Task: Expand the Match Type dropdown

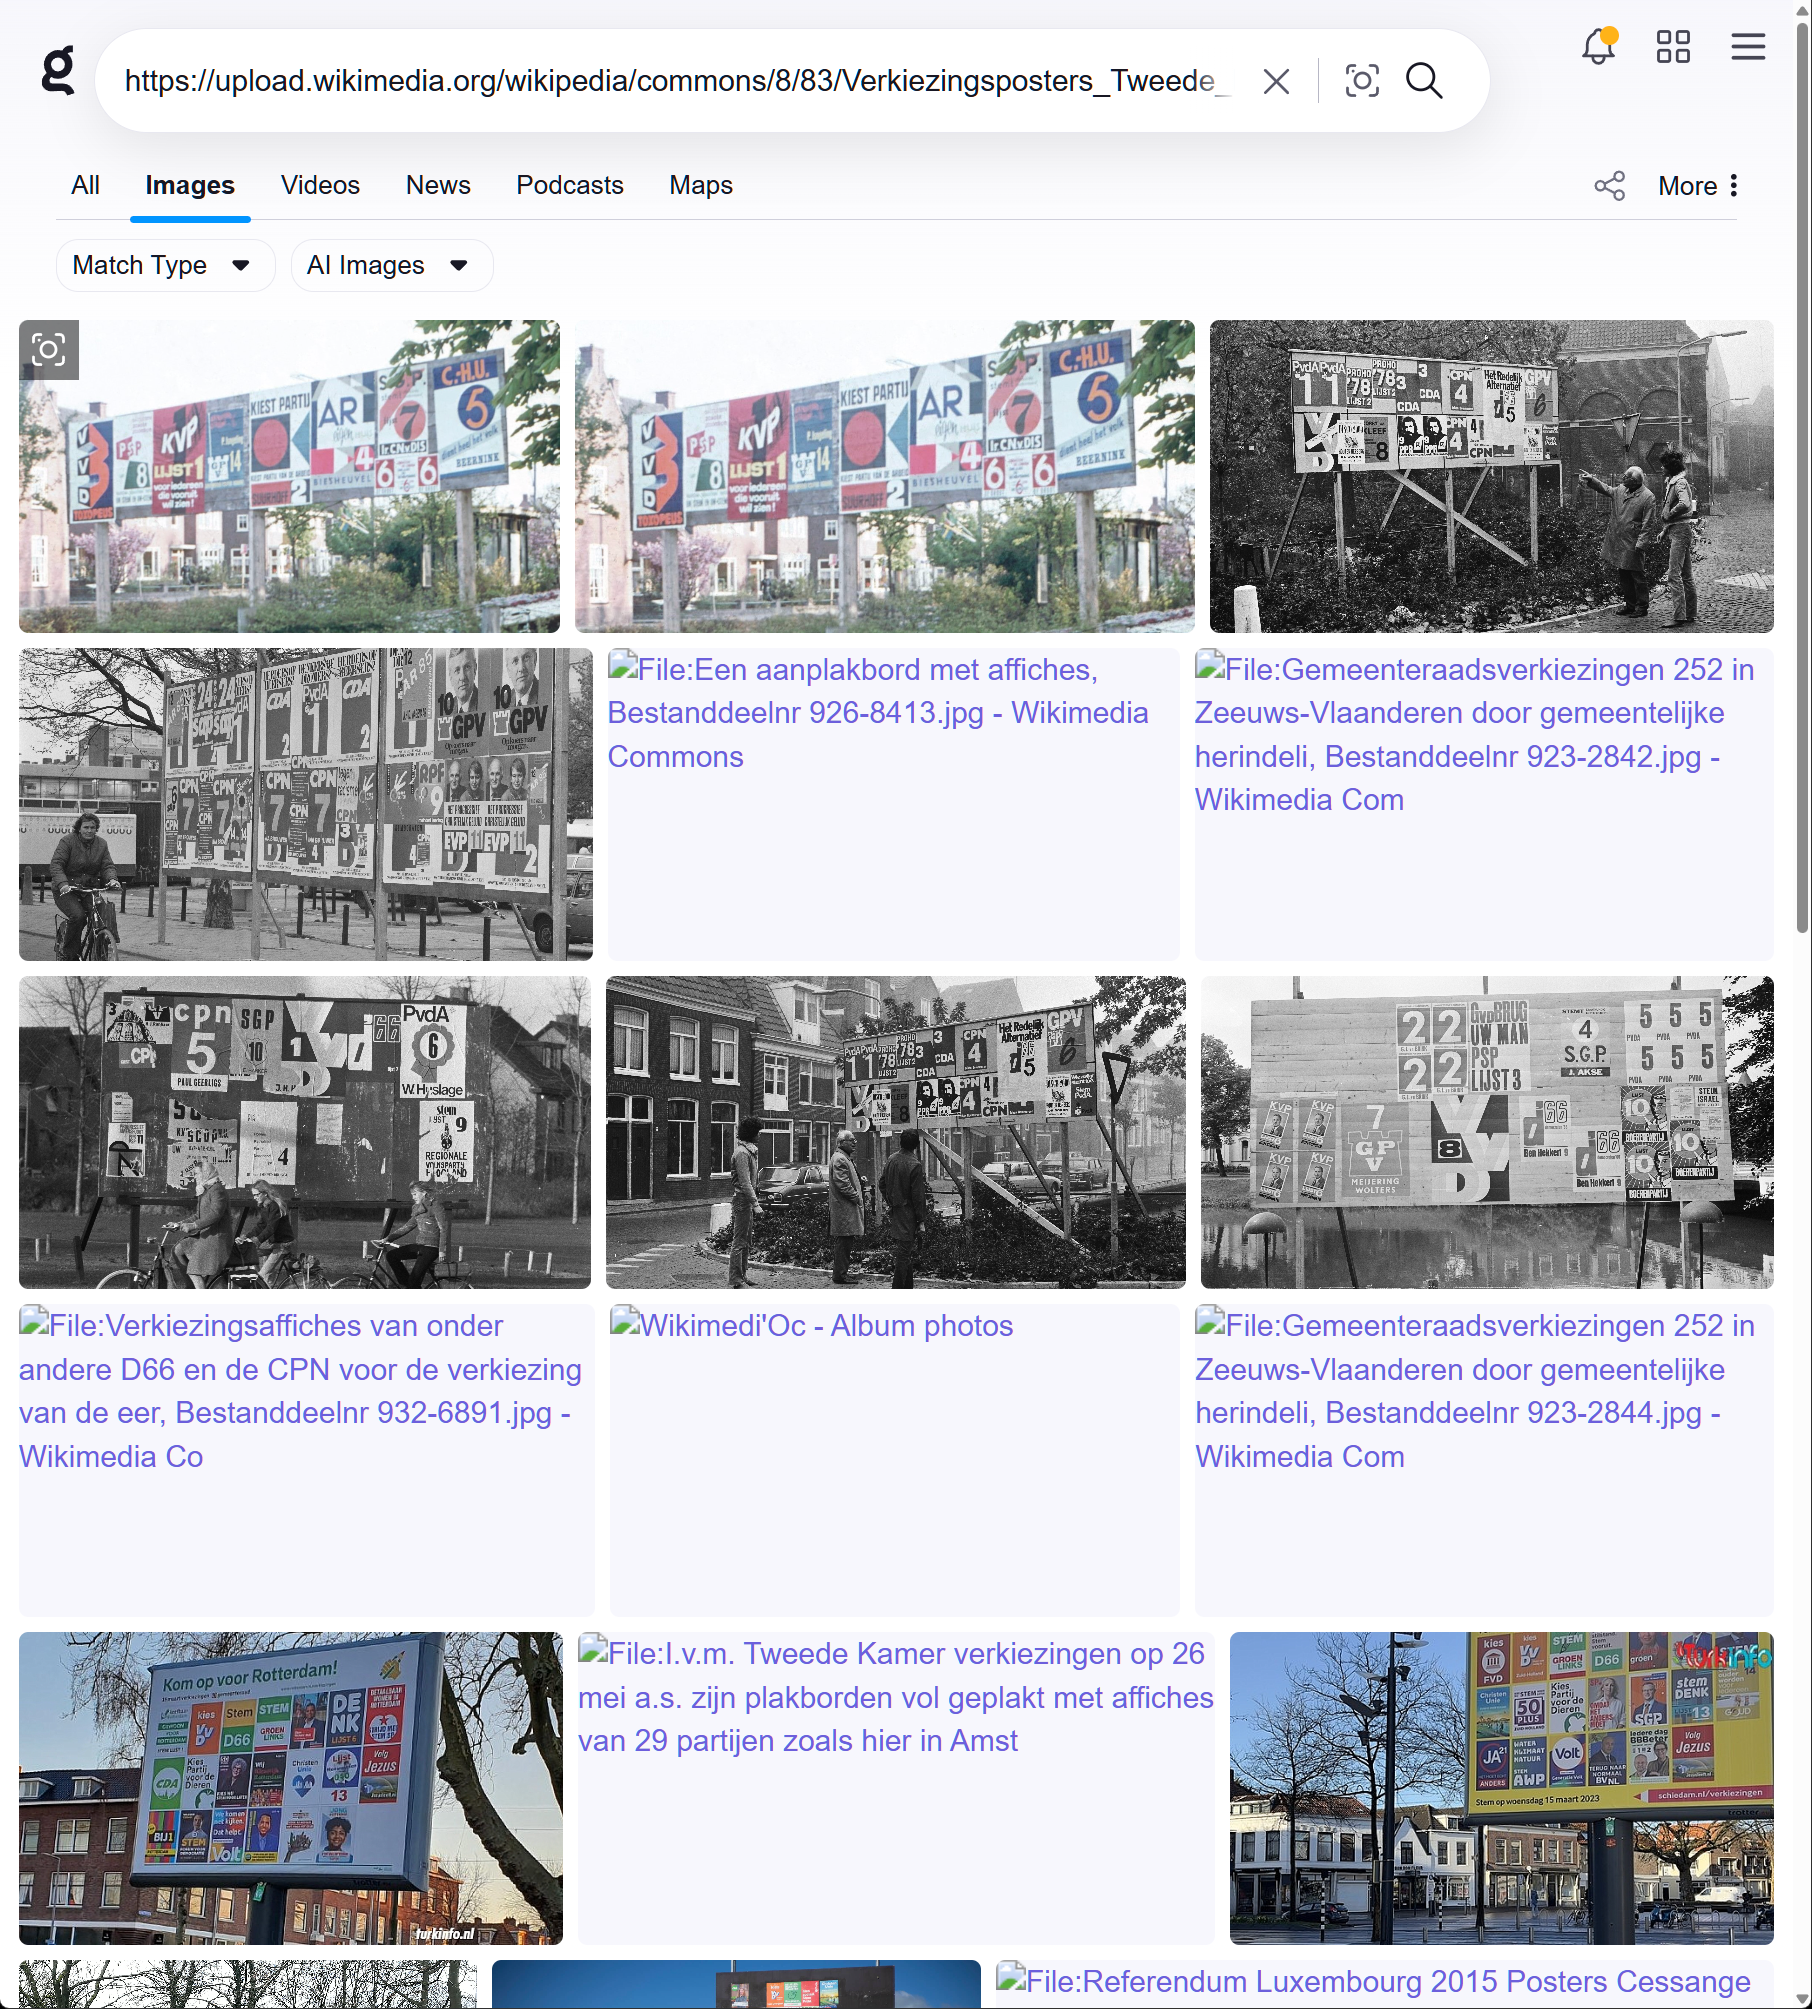Action: 164,266
